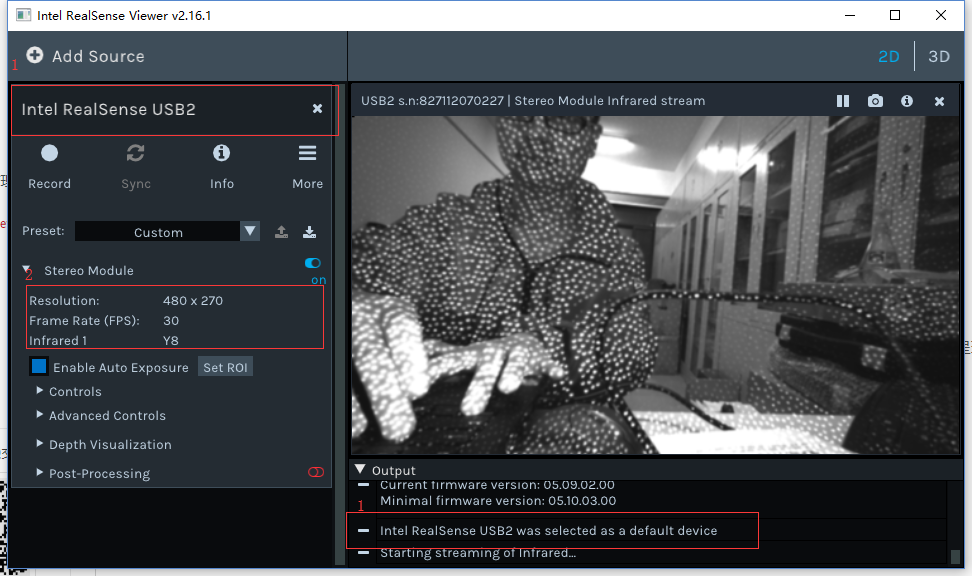Viewport: 972px width, 576px height.
Task: Enable the Post-Processing toggle
Action: click(316, 472)
